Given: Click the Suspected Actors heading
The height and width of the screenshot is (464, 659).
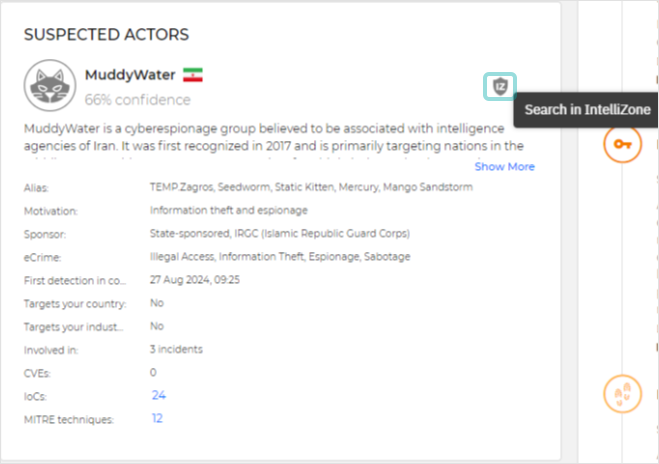Looking at the screenshot, I should tap(106, 35).
